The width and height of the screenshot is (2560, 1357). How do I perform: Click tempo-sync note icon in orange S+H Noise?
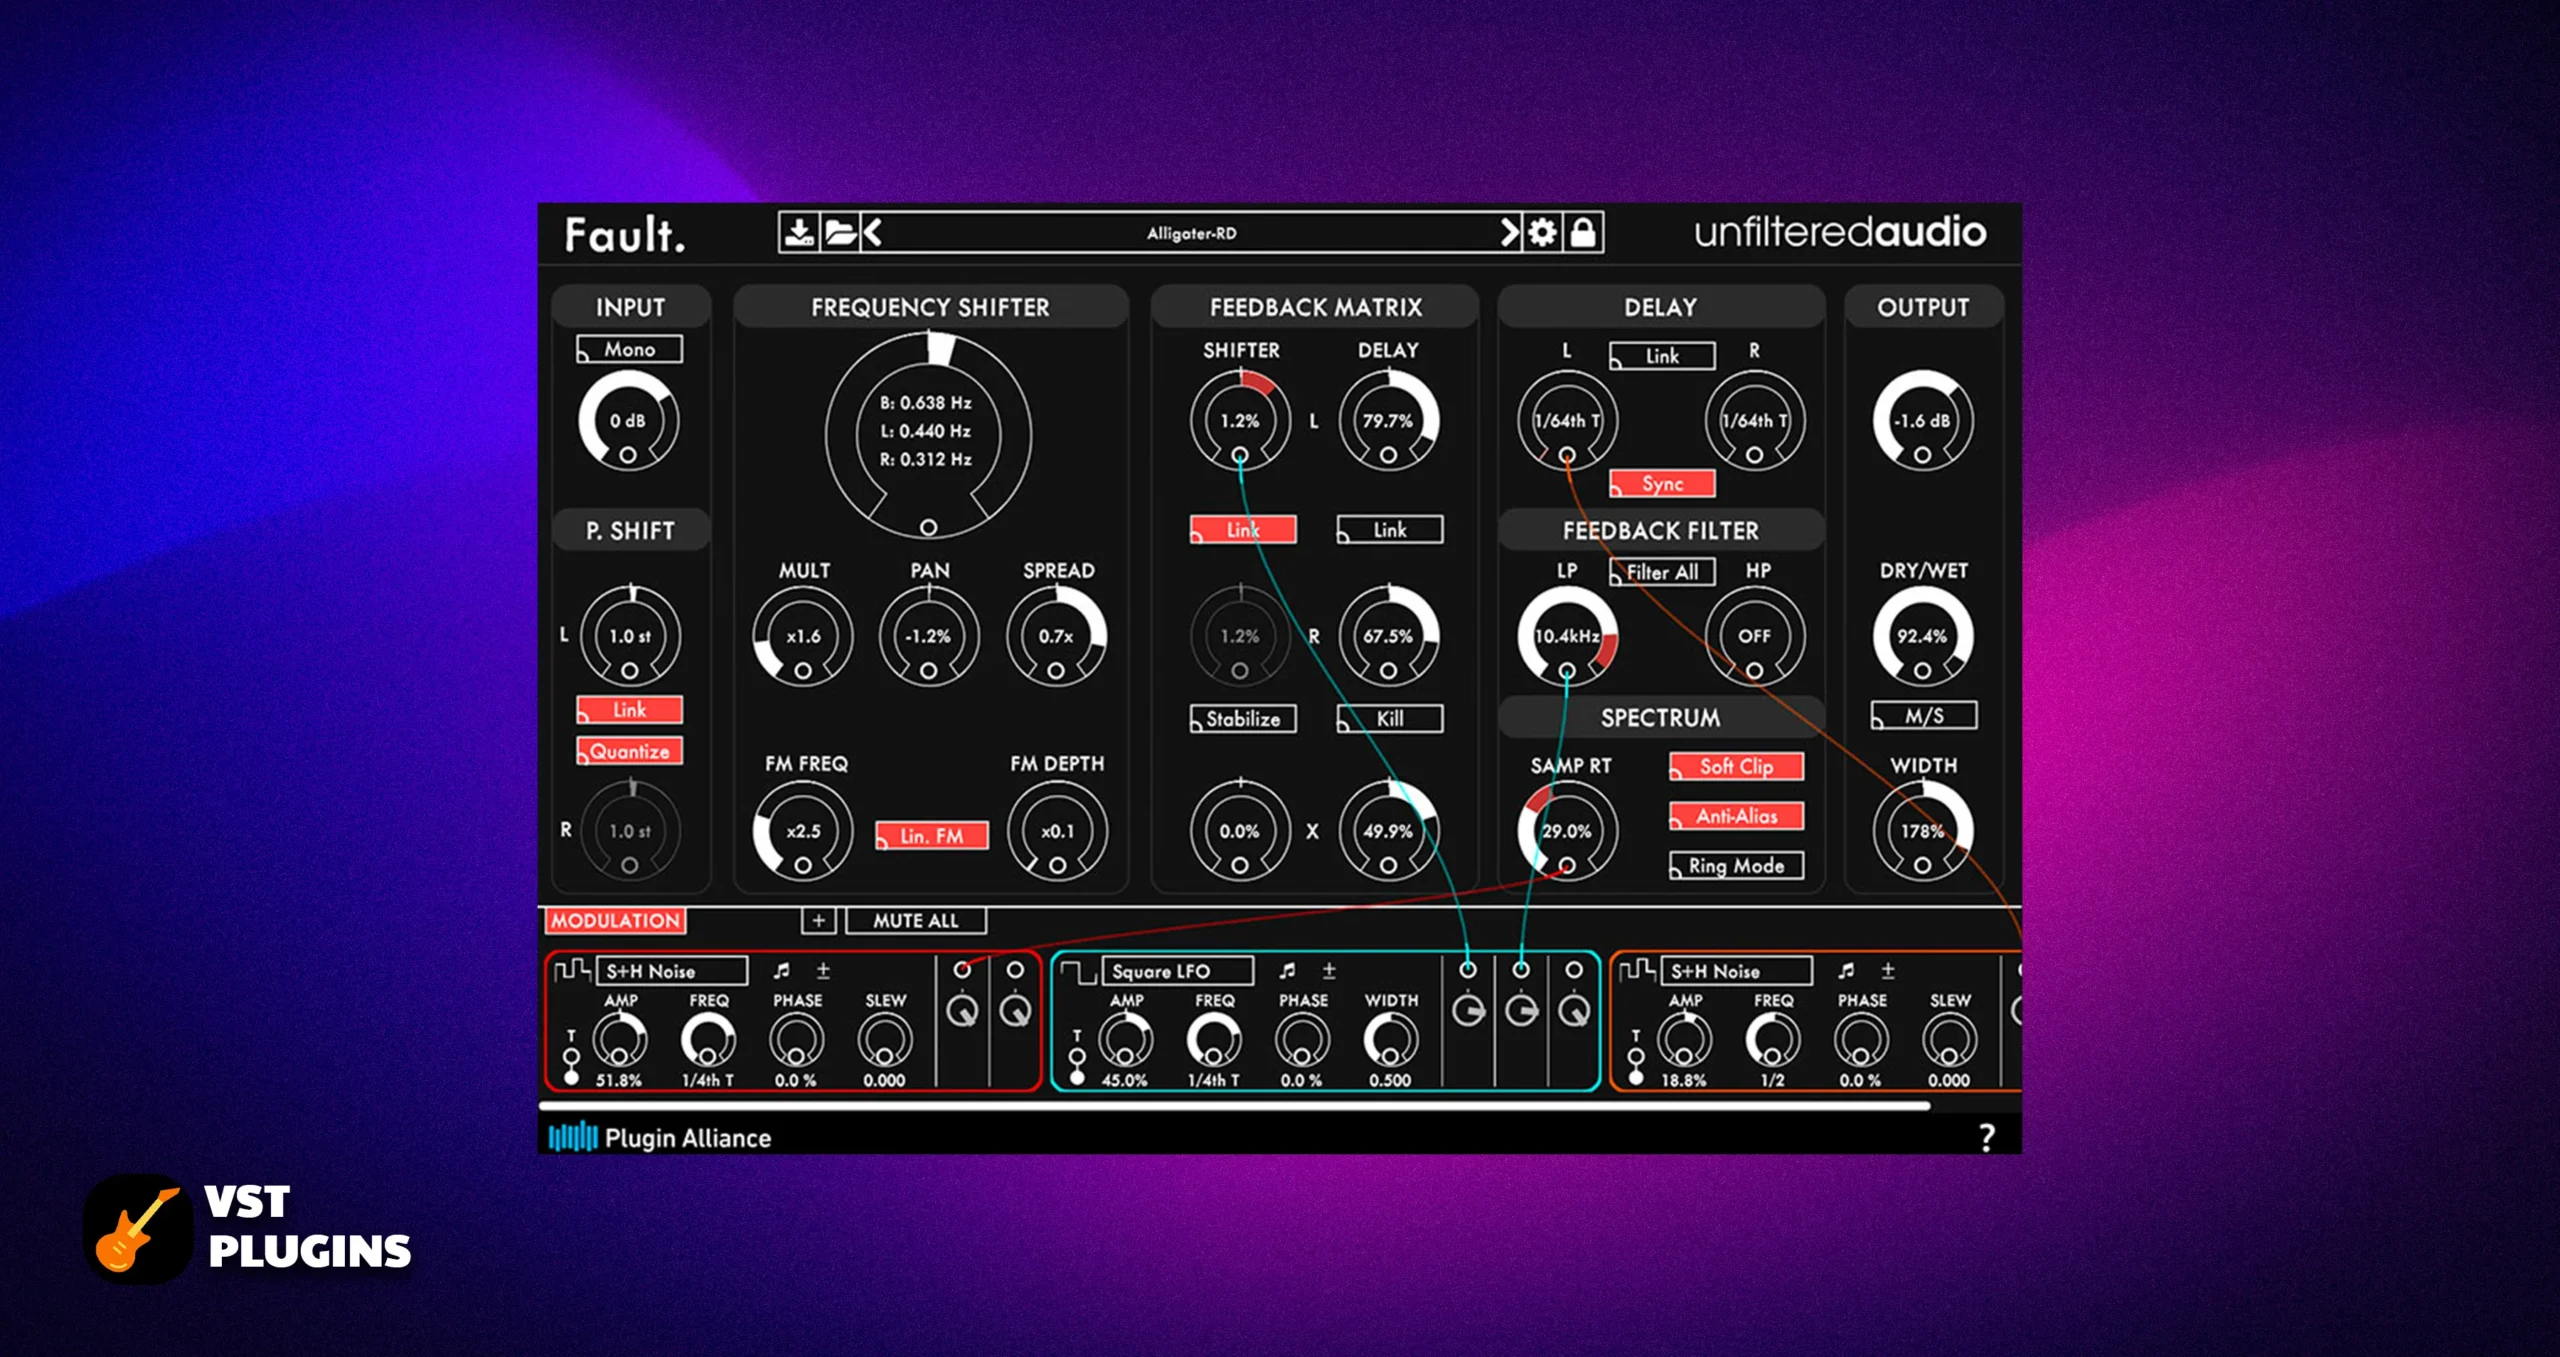tap(1846, 970)
